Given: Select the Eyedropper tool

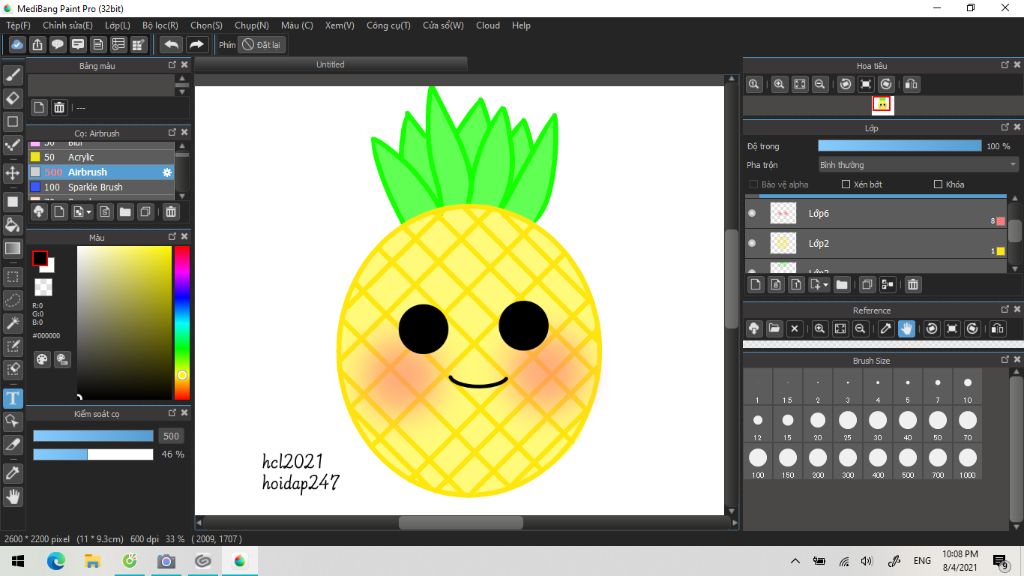Looking at the screenshot, I should click(x=12, y=473).
